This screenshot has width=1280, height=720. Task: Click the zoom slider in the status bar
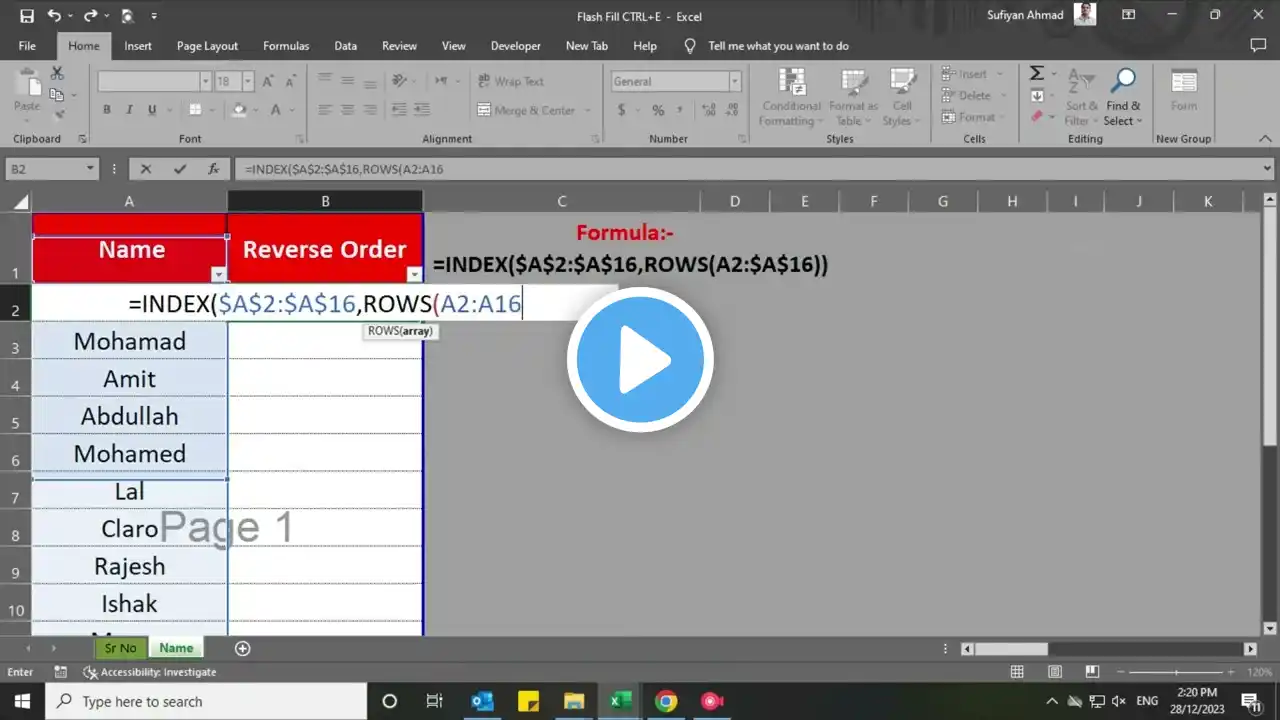pyautogui.click(x=1177, y=672)
